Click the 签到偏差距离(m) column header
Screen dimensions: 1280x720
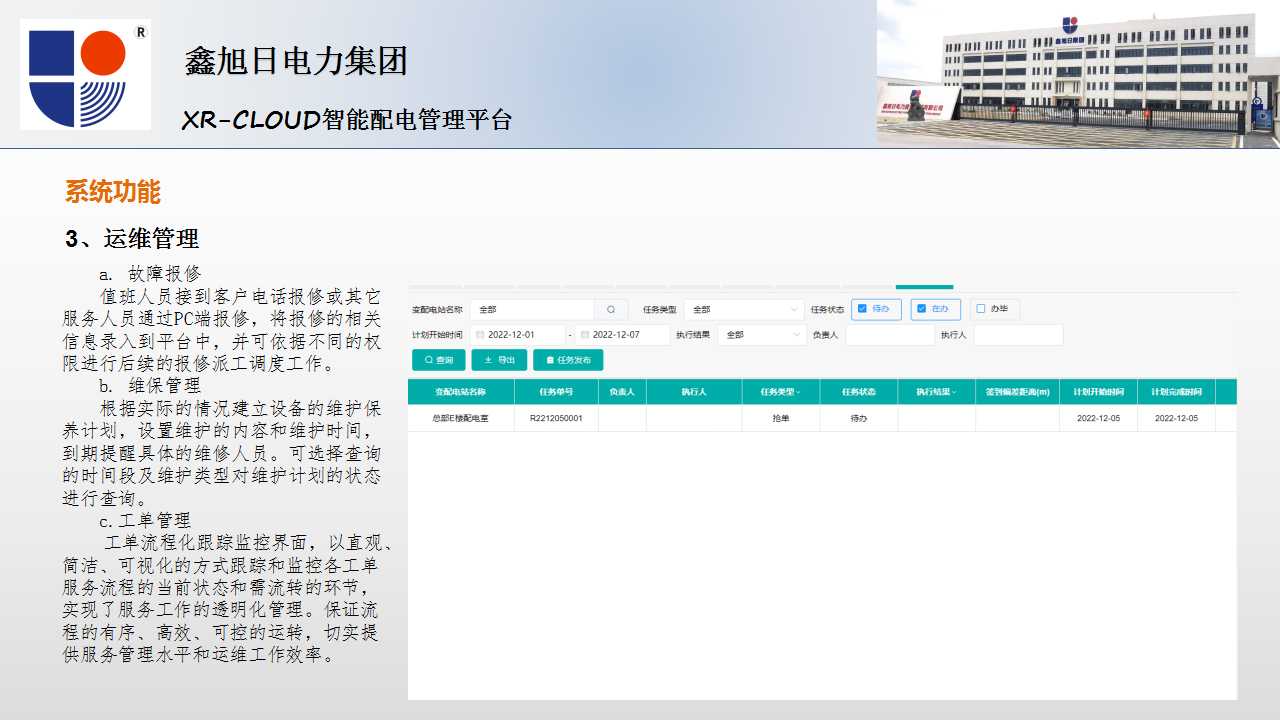1017,392
